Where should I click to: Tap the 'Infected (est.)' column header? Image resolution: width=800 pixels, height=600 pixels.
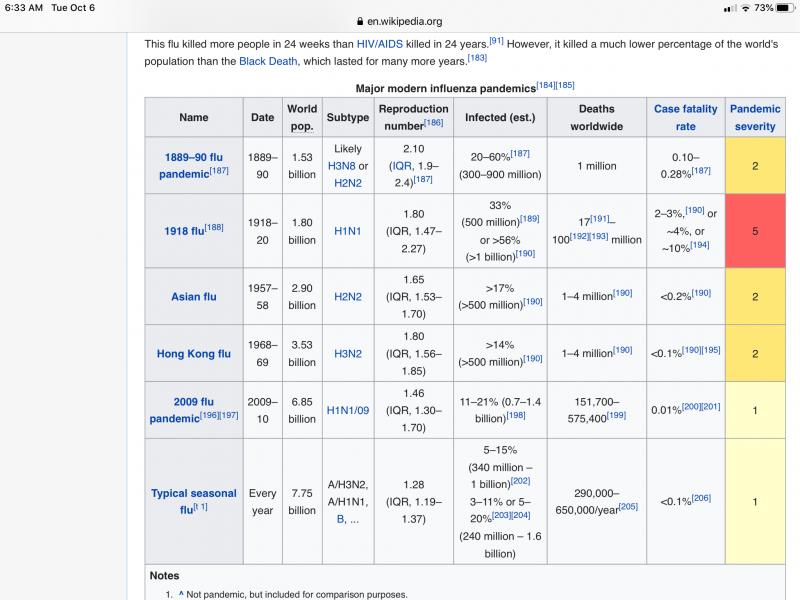tap(499, 117)
